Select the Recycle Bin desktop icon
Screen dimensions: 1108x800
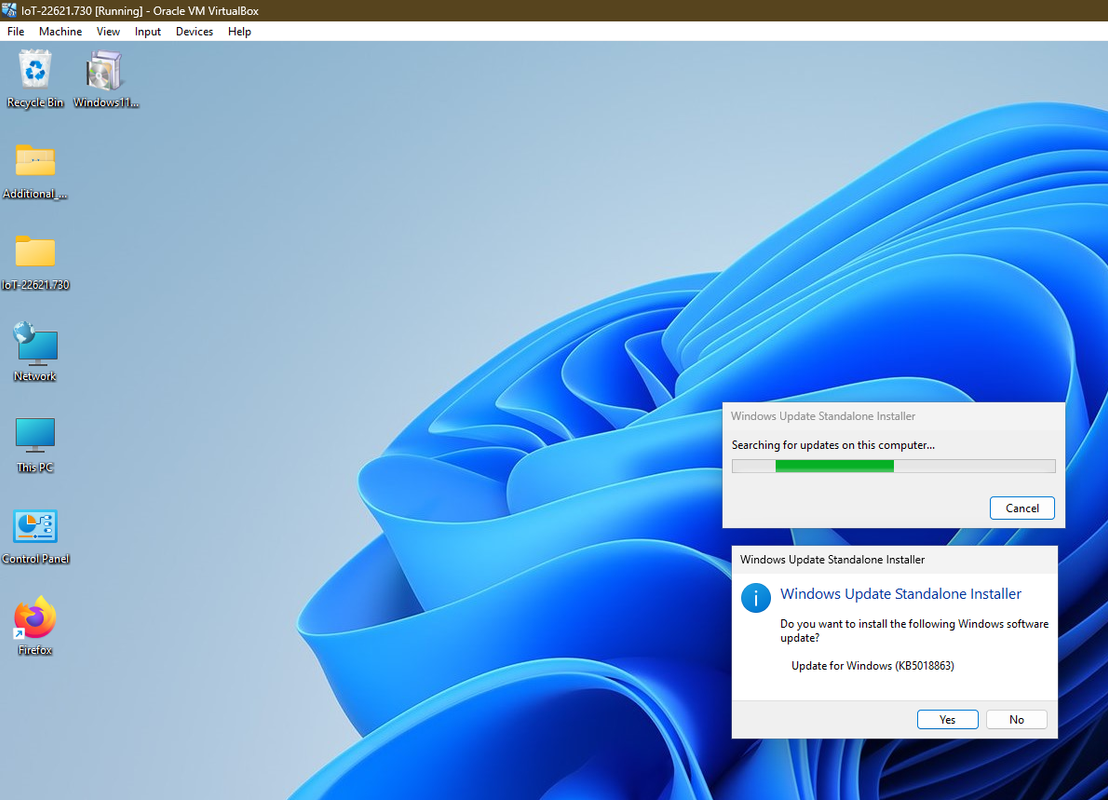(35, 78)
